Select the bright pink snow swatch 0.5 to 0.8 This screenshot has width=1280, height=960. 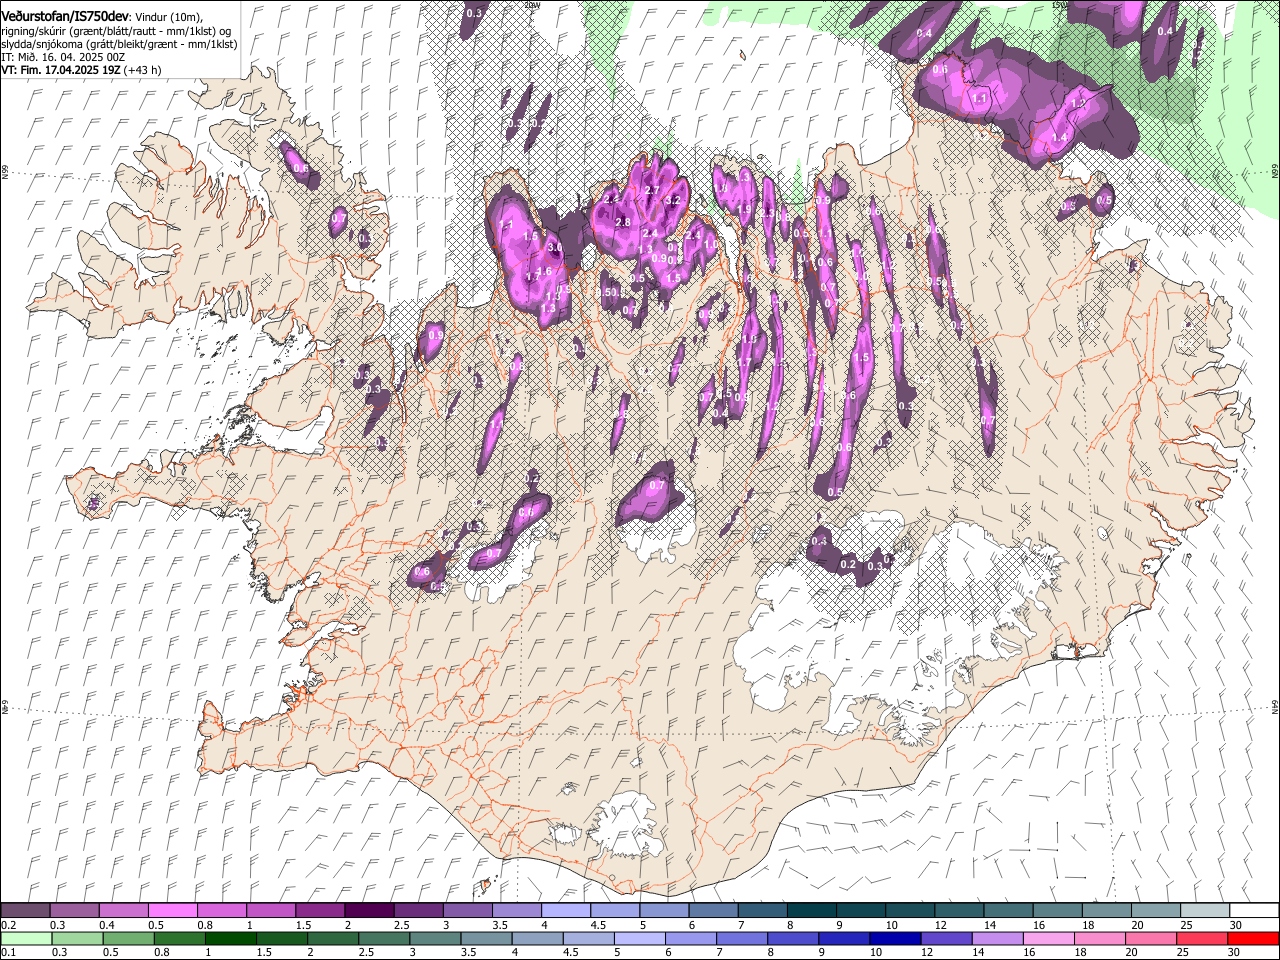173,910
